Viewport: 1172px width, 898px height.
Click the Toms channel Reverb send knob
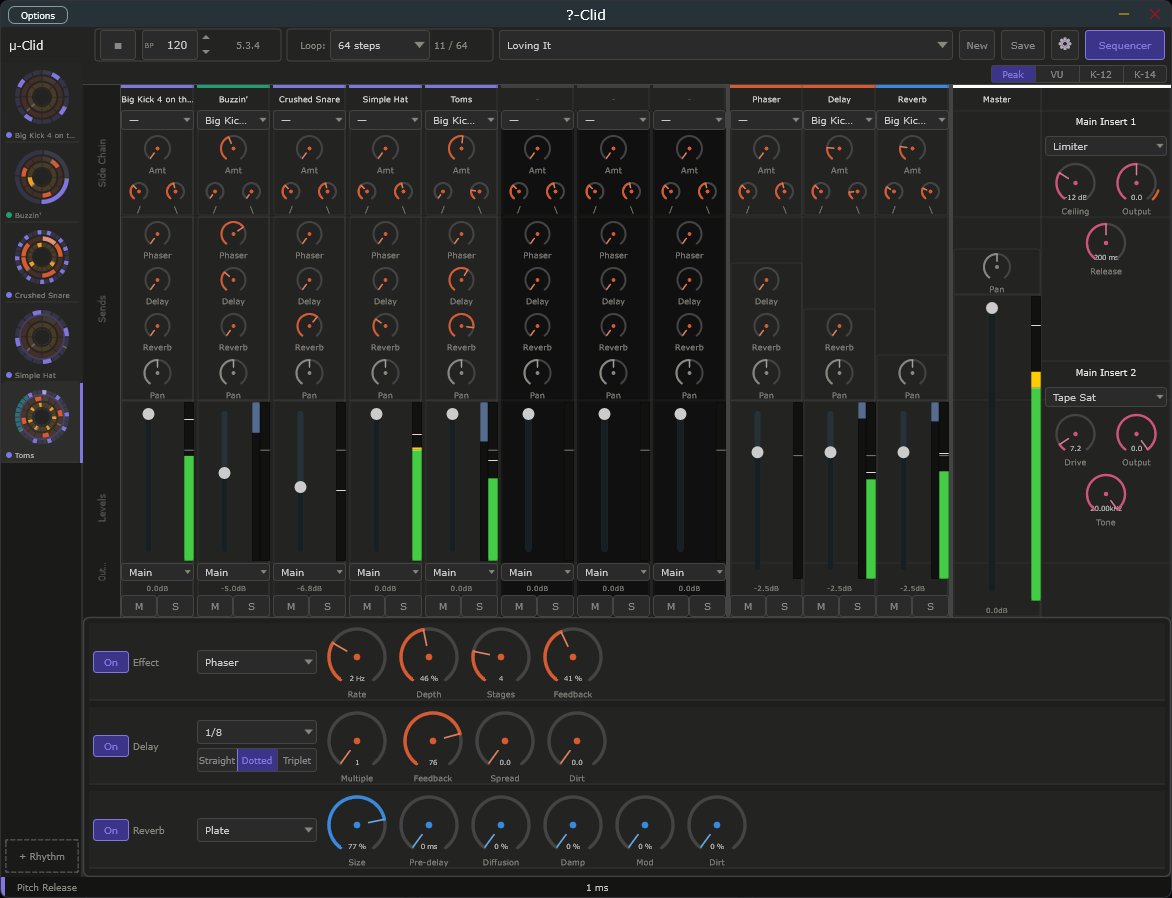(x=461, y=326)
